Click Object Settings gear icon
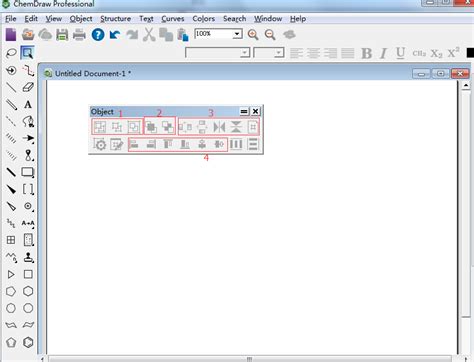The height and width of the screenshot is (362, 474). (x=100, y=144)
